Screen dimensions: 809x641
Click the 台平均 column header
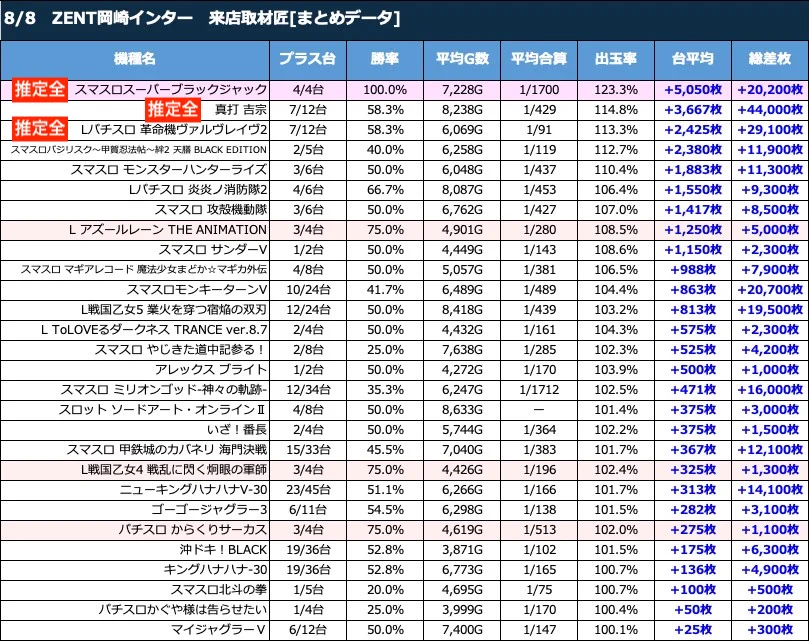click(692, 59)
